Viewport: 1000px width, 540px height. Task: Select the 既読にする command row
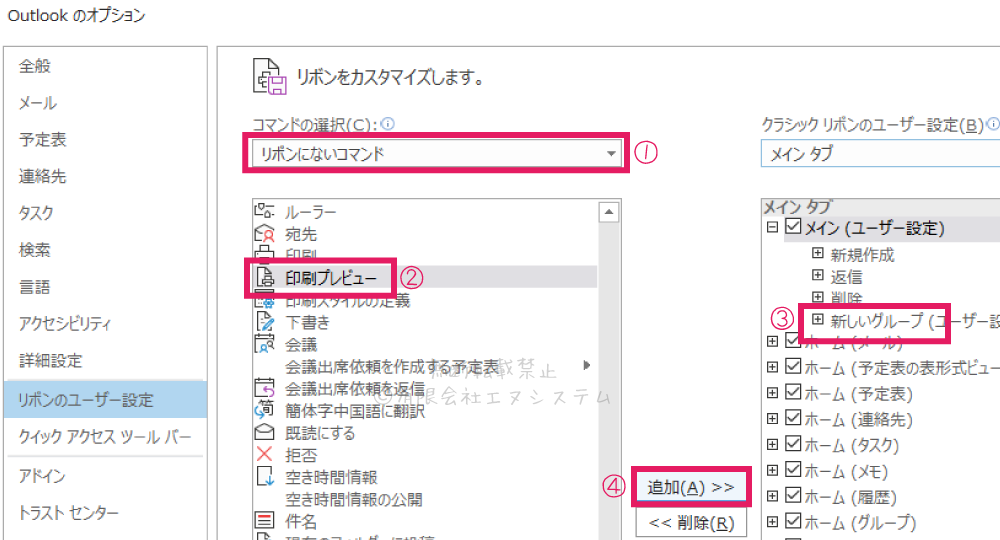coord(425,433)
